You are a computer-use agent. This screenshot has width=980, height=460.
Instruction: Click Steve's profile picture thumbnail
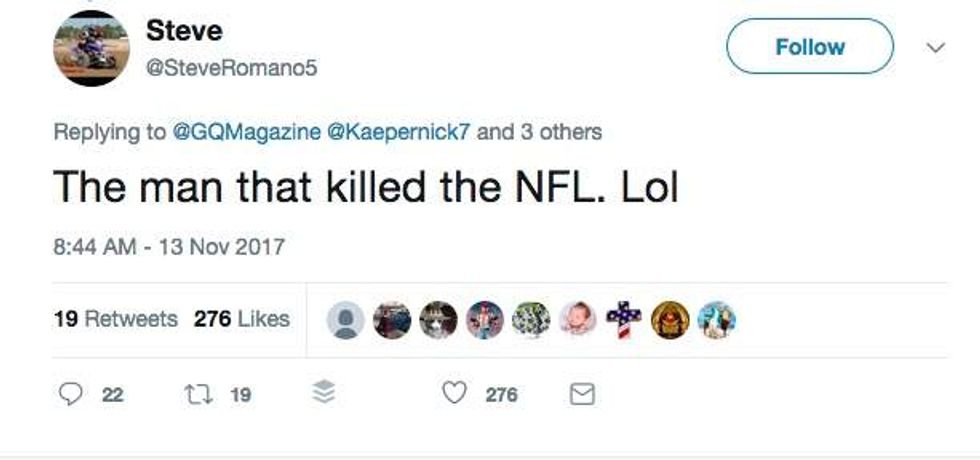91,48
